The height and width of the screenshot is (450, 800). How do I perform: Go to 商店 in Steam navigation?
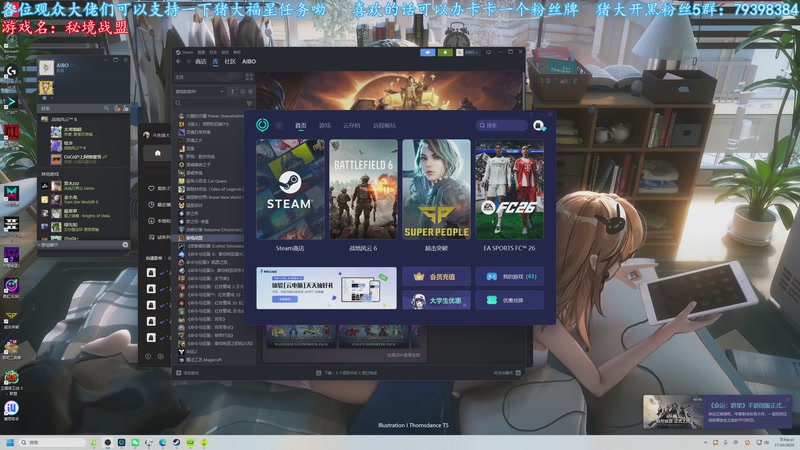pyautogui.click(x=201, y=62)
